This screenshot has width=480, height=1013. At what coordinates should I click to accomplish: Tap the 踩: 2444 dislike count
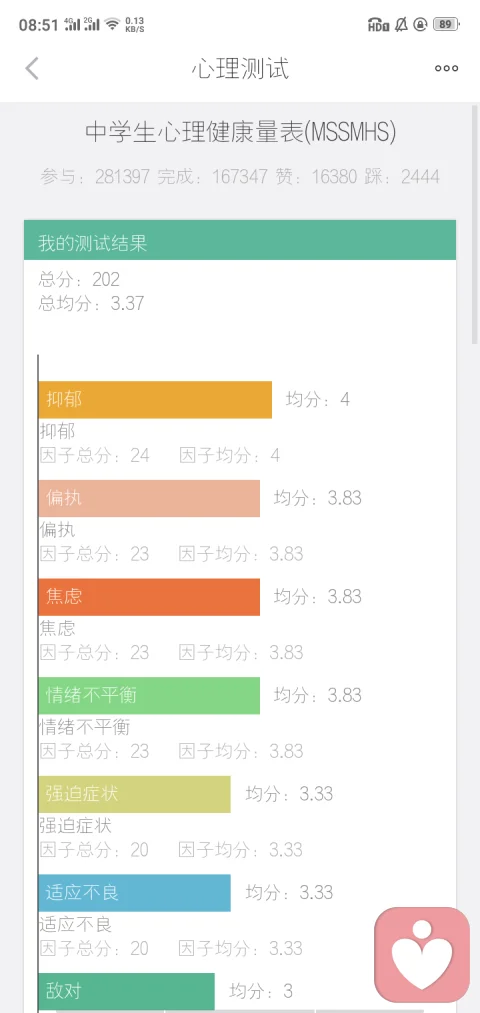tap(402, 176)
